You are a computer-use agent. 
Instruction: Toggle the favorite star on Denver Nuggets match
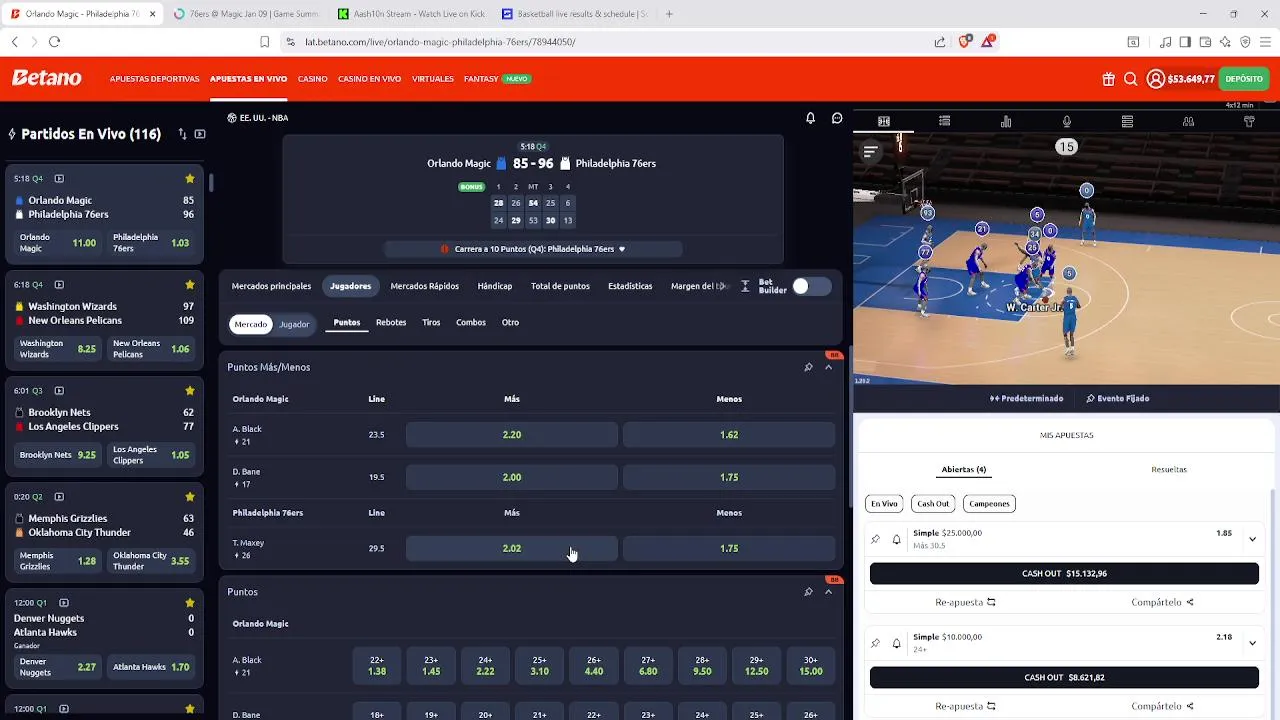click(190, 603)
